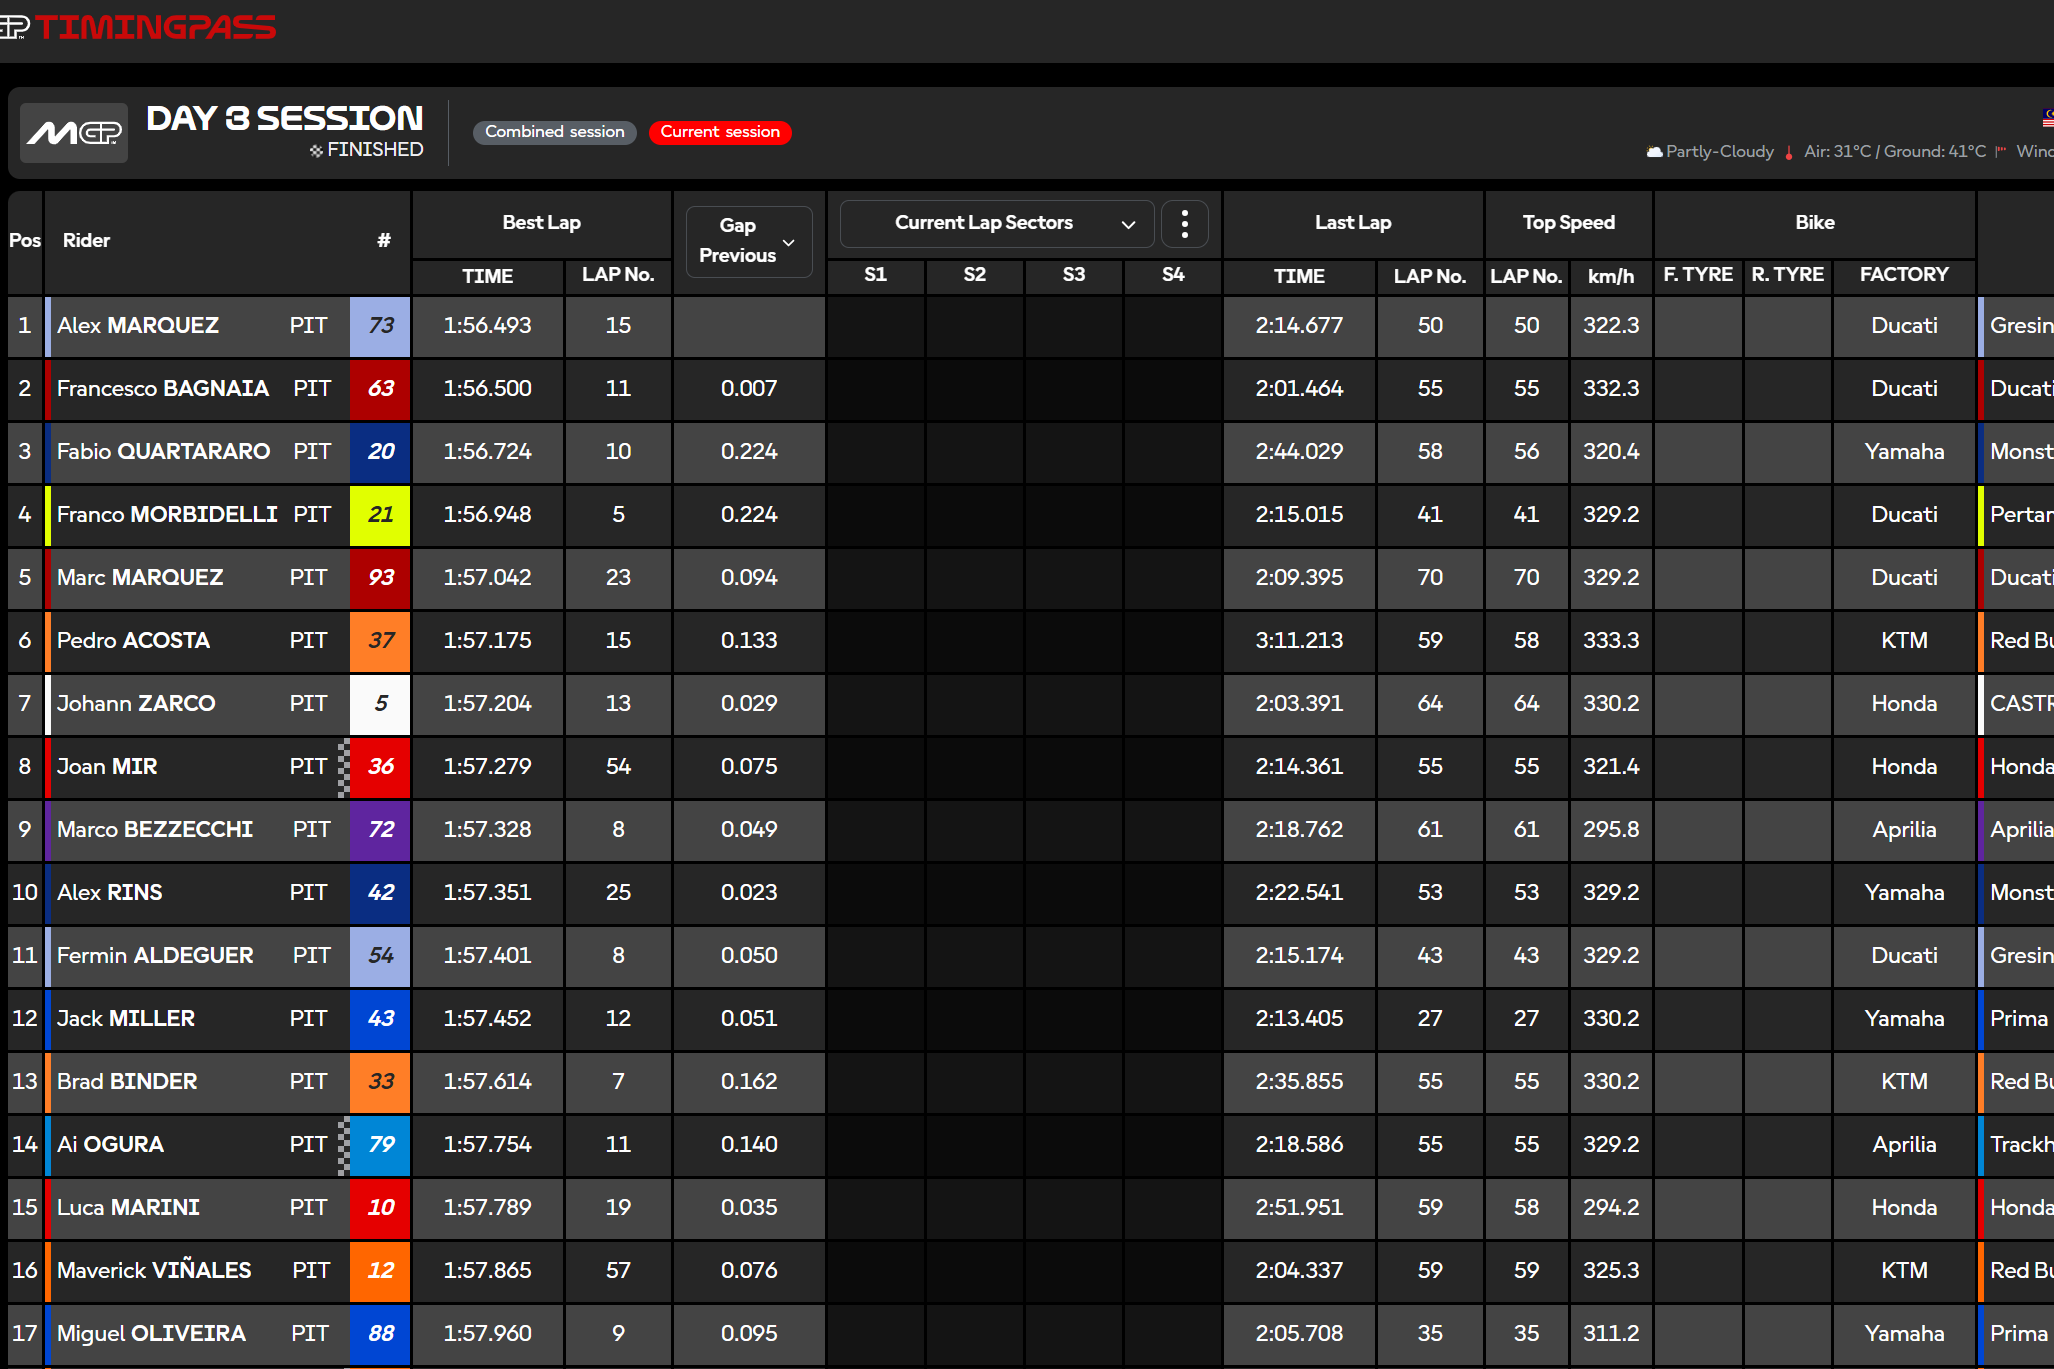Click gap value 0.162

coord(749,1082)
